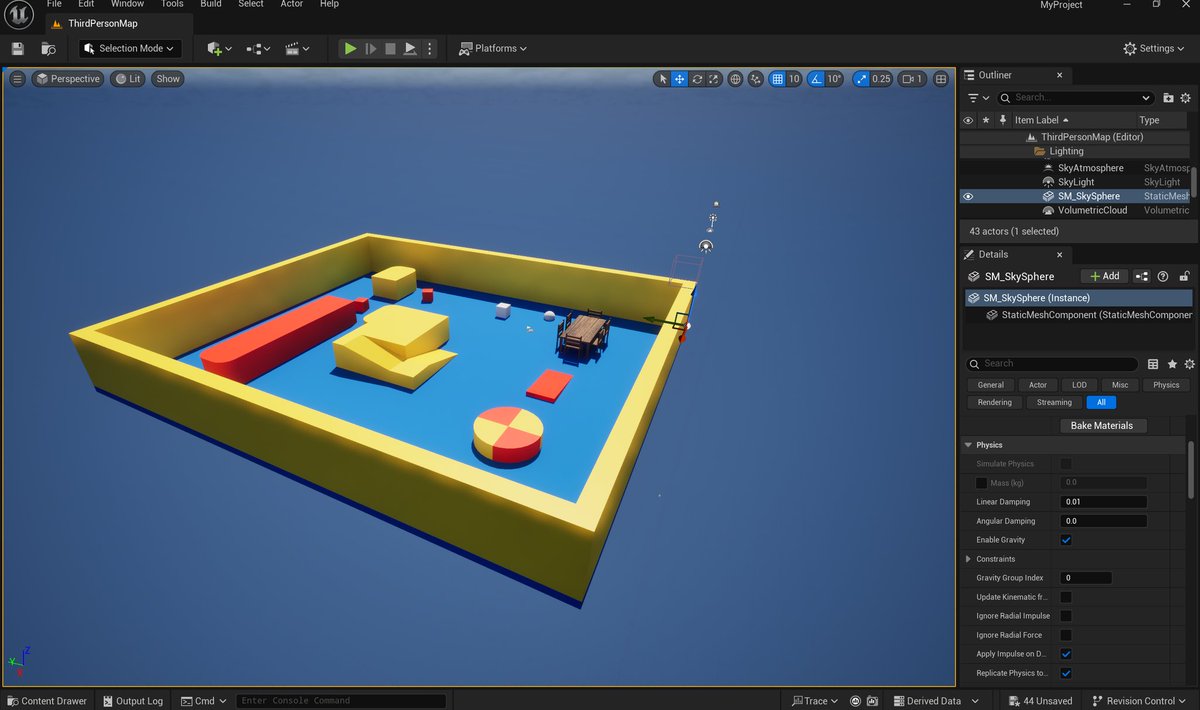The image size is (1200, 710).
Task: Open the Selection Mode dropdown
Action: tap(129, 48)
